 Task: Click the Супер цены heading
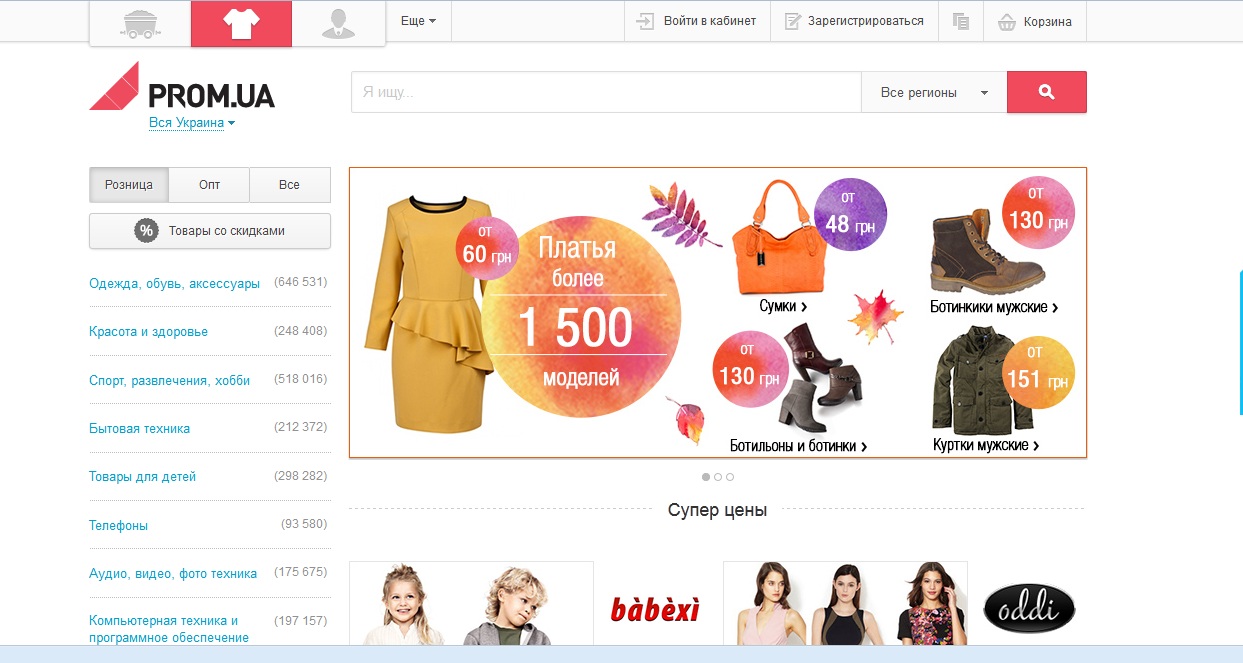point(717,510)
